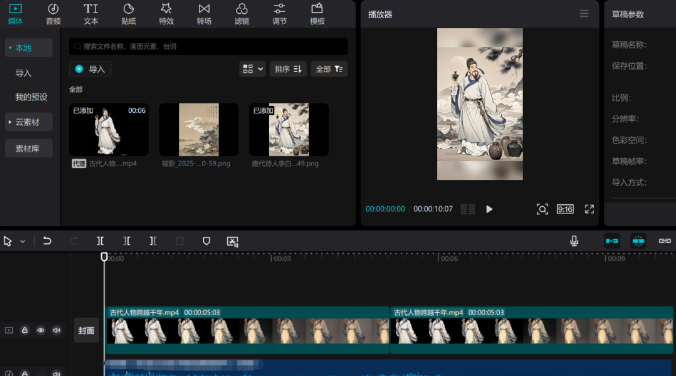676x376 pixels.
Task: Mute the main video track
Action: (x=56, y=330)
